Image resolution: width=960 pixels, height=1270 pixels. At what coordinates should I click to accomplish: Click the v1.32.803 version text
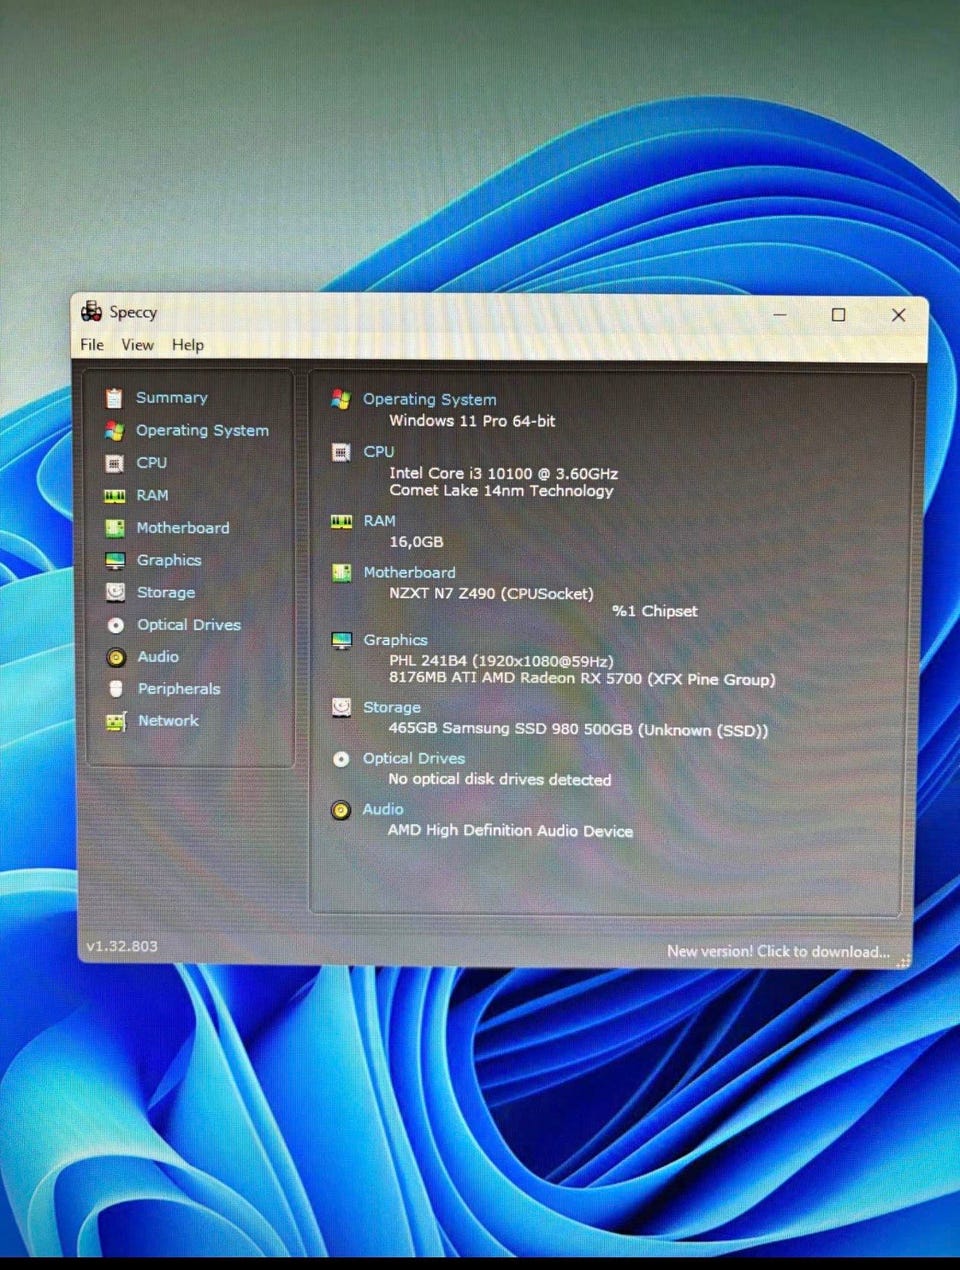[122, 946]
